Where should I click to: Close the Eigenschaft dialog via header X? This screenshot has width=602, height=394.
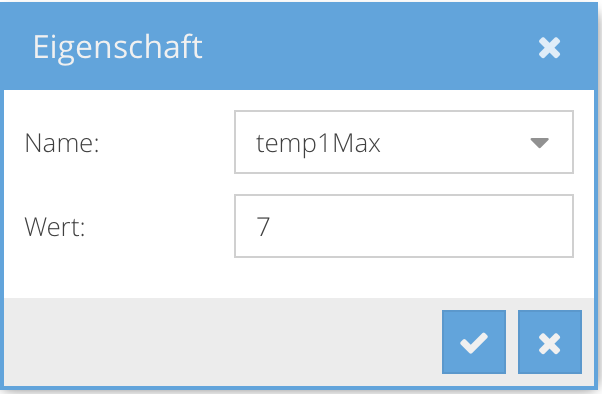549,48
